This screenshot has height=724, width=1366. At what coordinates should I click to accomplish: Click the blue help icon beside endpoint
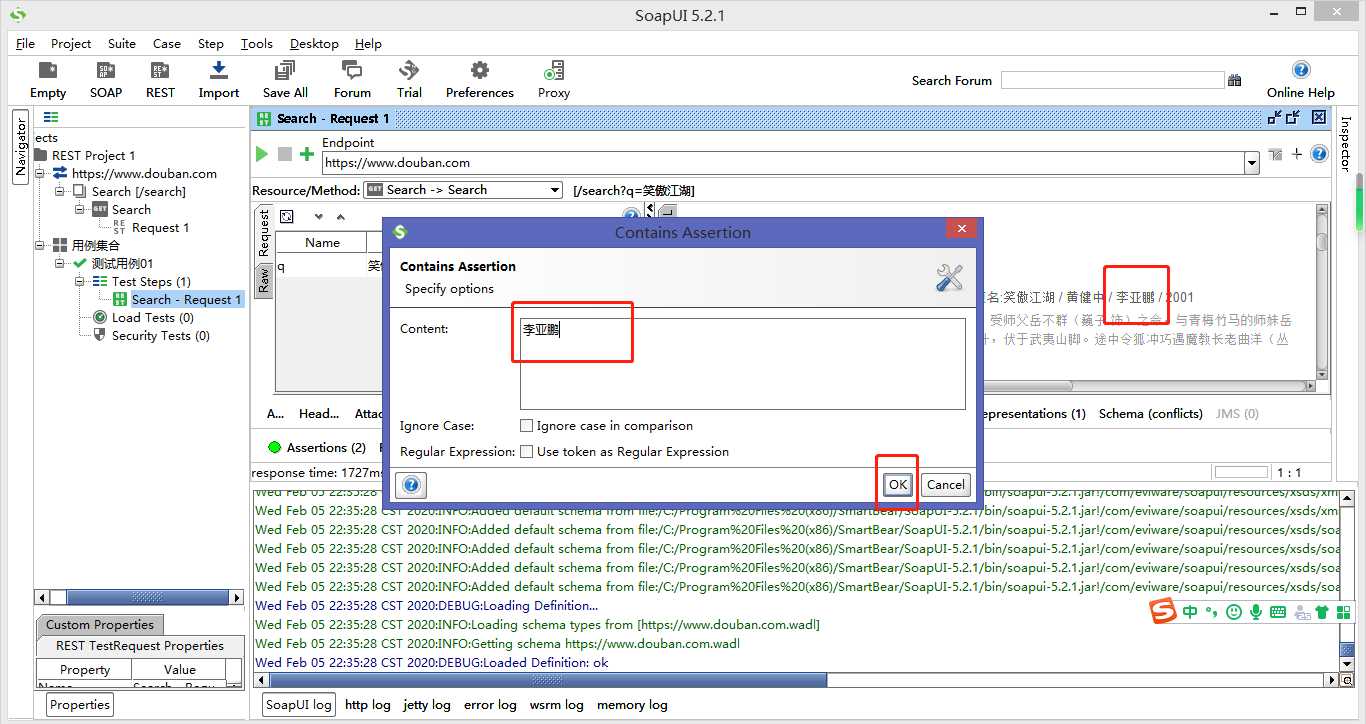click(1319, 154)
